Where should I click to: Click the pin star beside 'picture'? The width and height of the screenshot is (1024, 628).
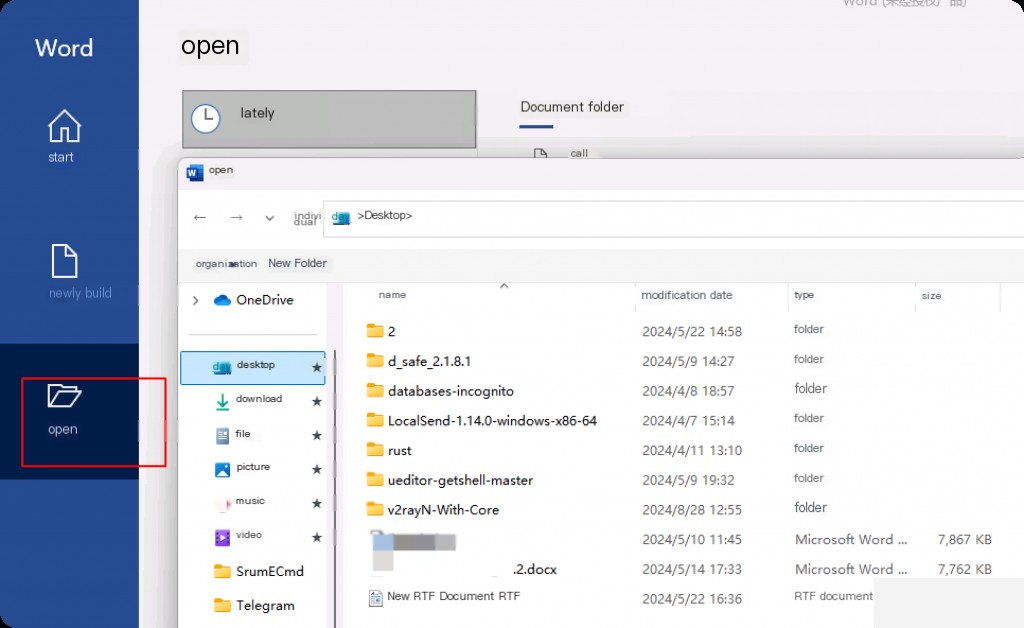pyautogui.click(x=317, y=469)
